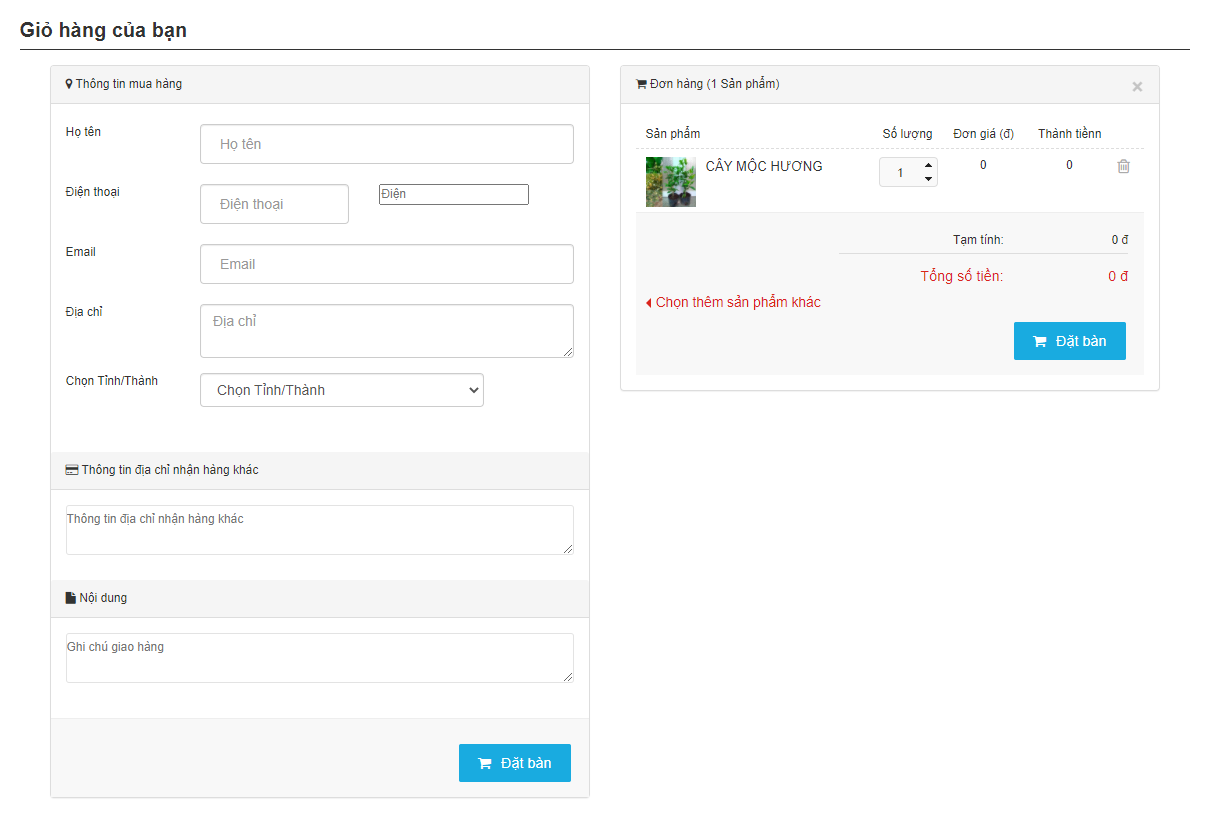Click the shopping cart icon in Đơn hàng header
Image resolution: width=1207 pixels, height=821 pixels.
tap(641, 85)
